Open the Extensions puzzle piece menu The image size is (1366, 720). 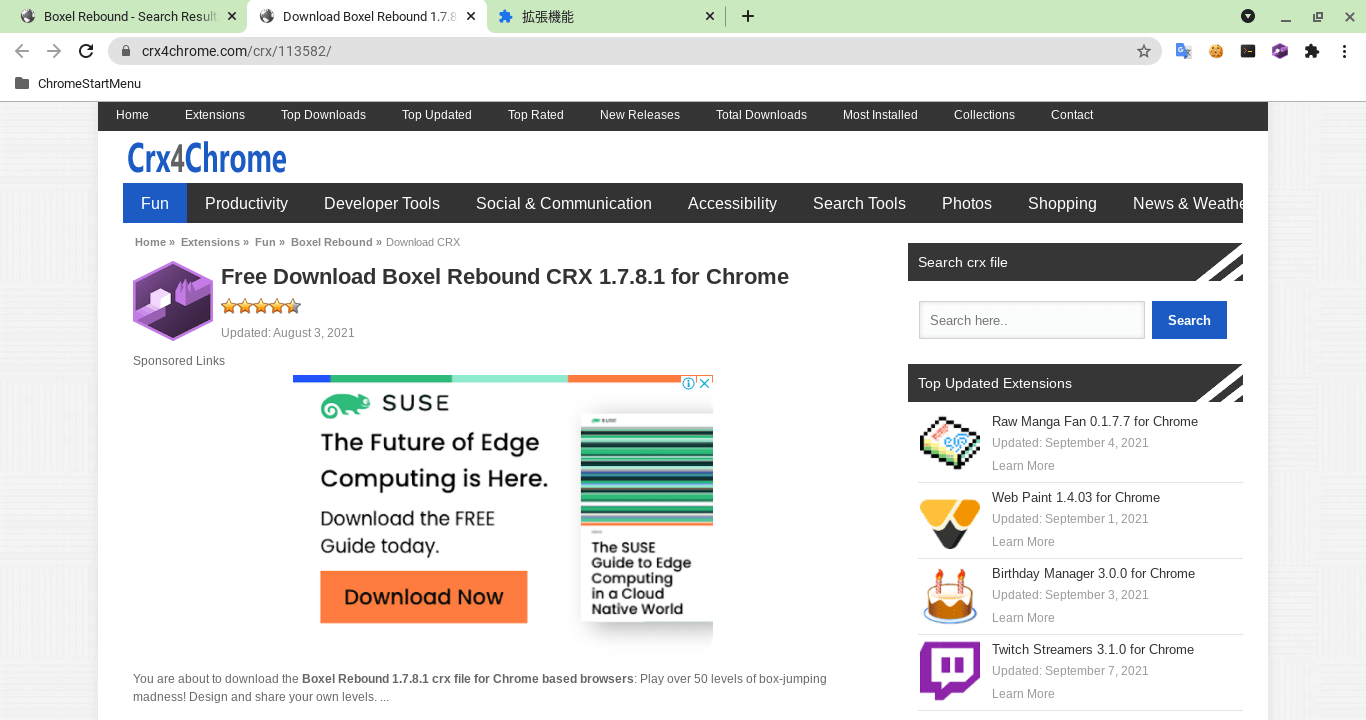coord(1312,51)
